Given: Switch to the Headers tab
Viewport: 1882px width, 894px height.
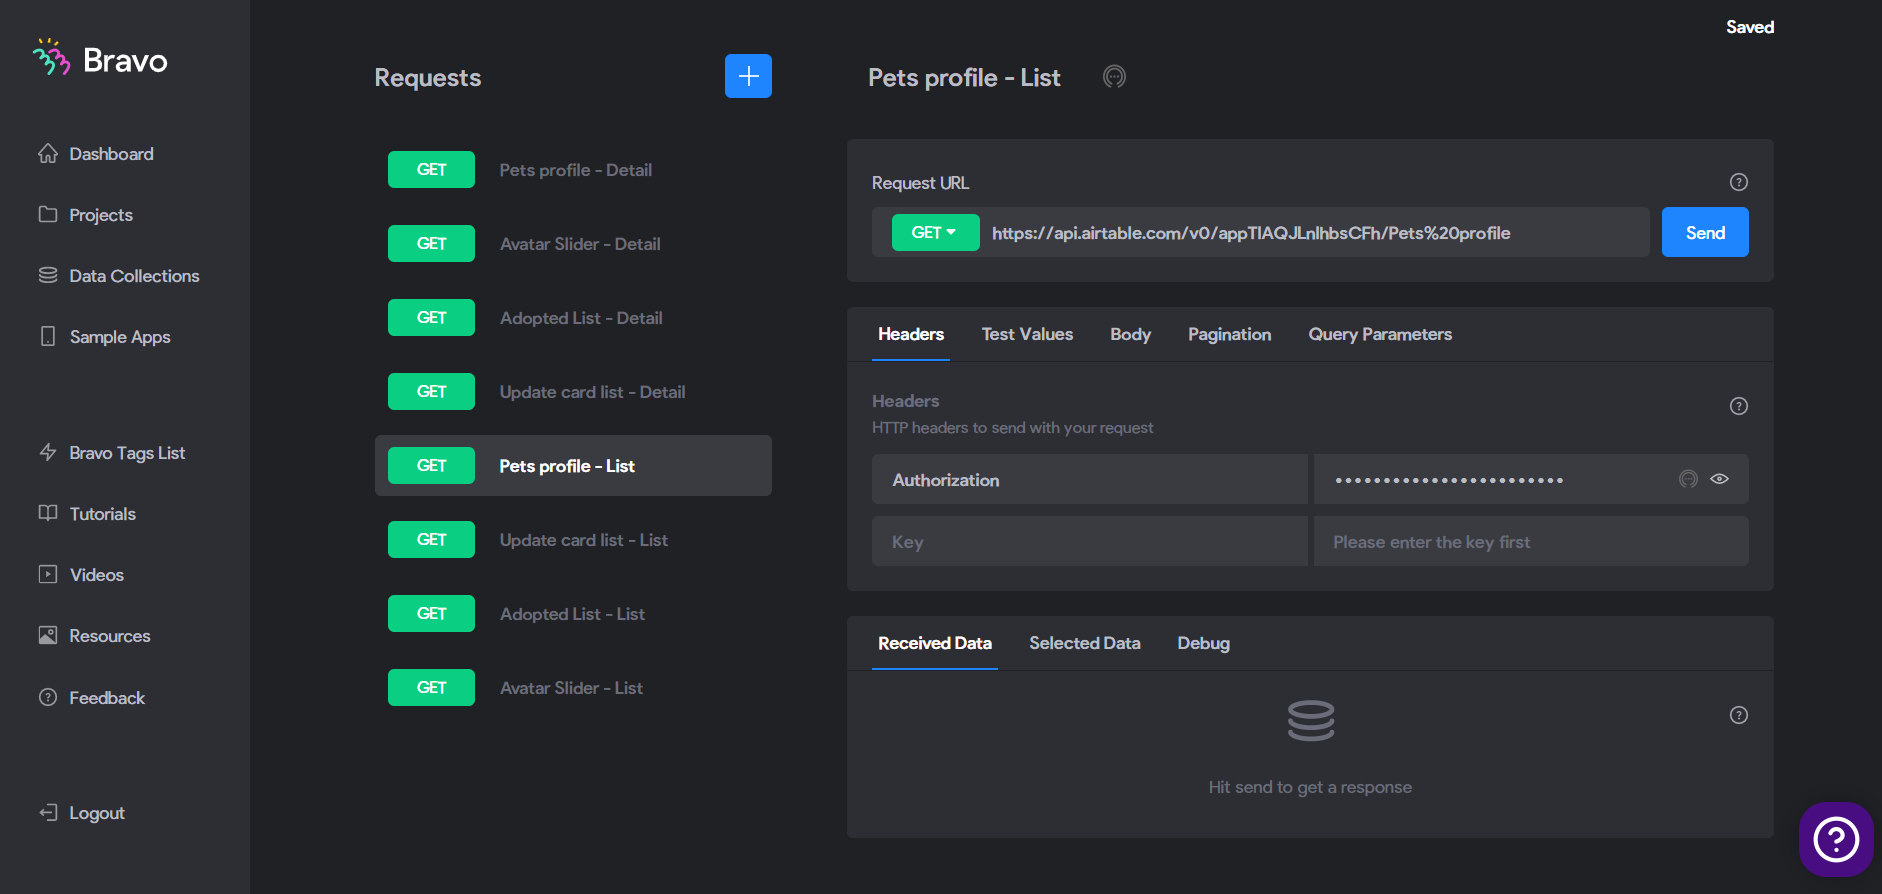Looking at the screenshot, I should [x=911, y=334].
